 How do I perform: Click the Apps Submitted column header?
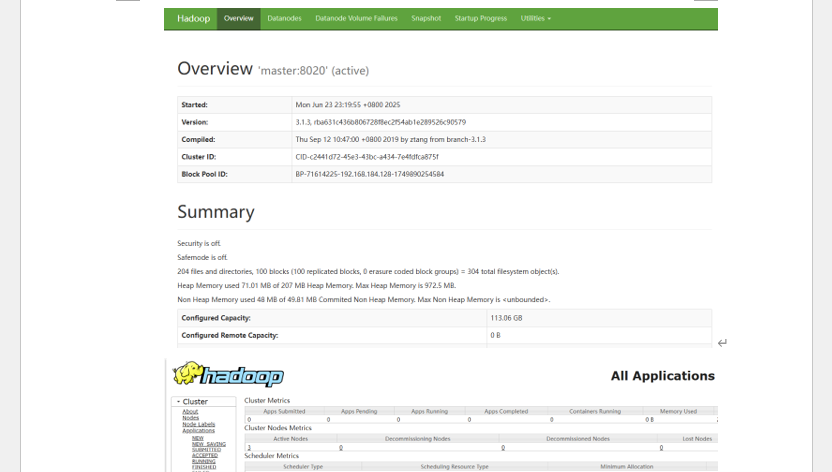pyautogui.click(x=284, y=411)
